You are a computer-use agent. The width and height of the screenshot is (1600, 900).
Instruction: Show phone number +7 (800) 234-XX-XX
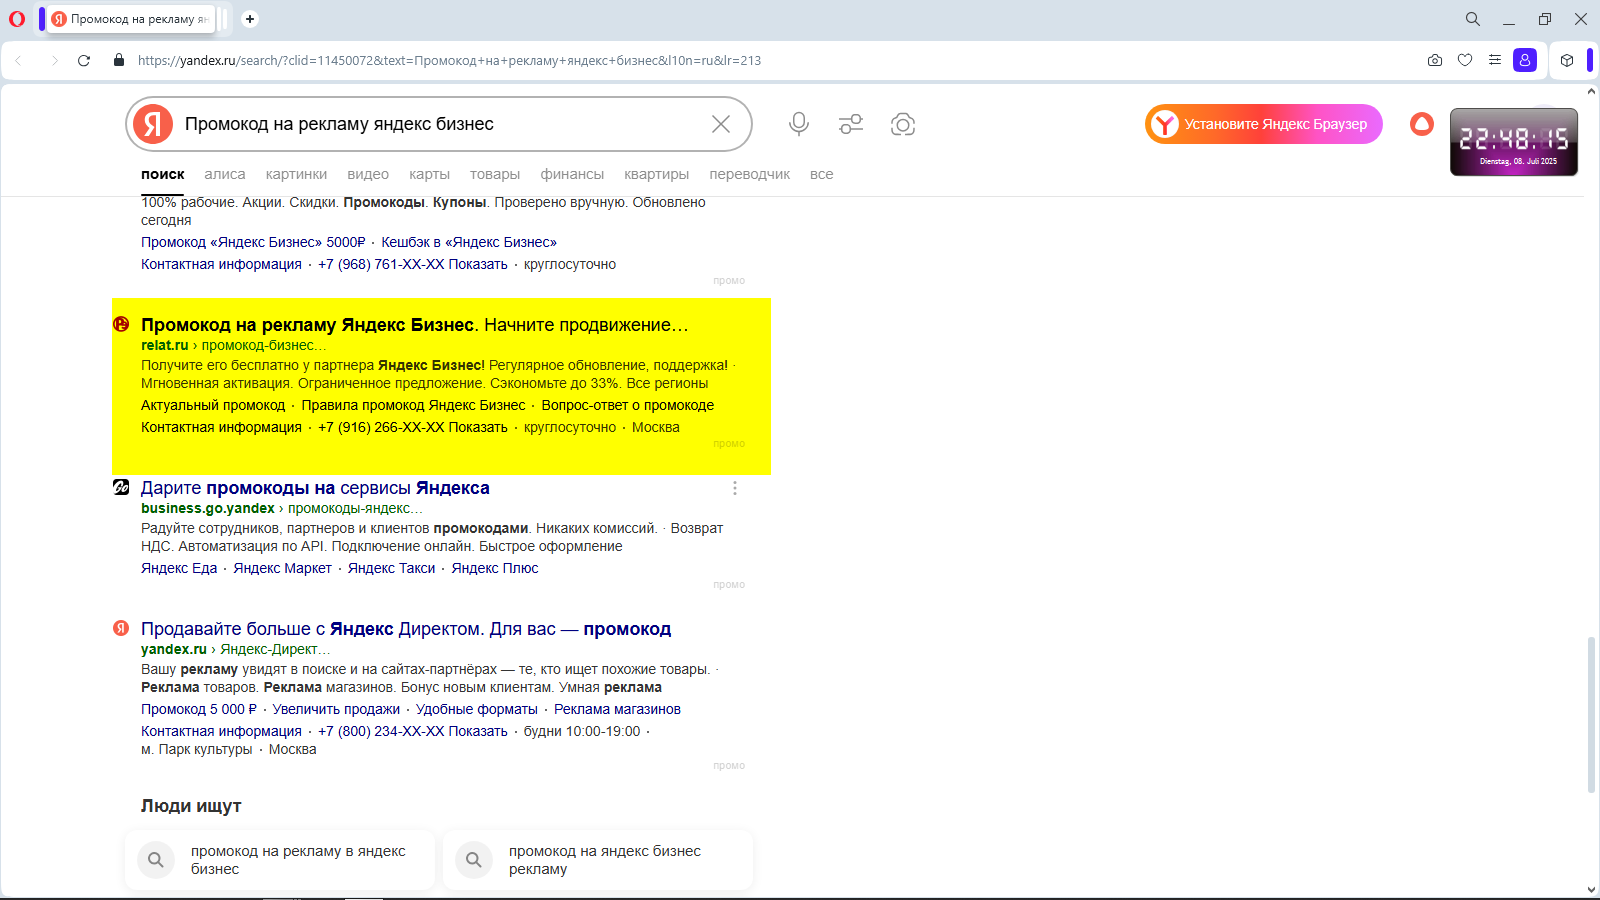[413, 731]
